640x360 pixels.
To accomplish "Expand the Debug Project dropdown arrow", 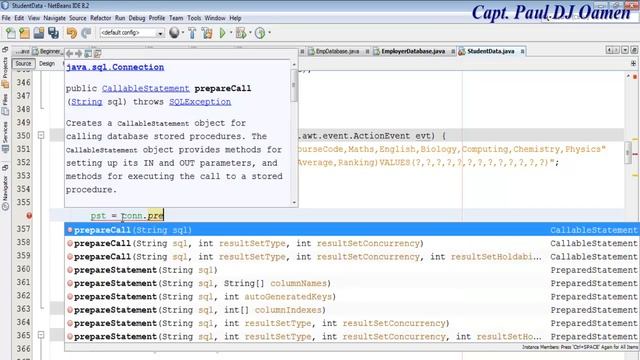I will (x=250, y=33).
